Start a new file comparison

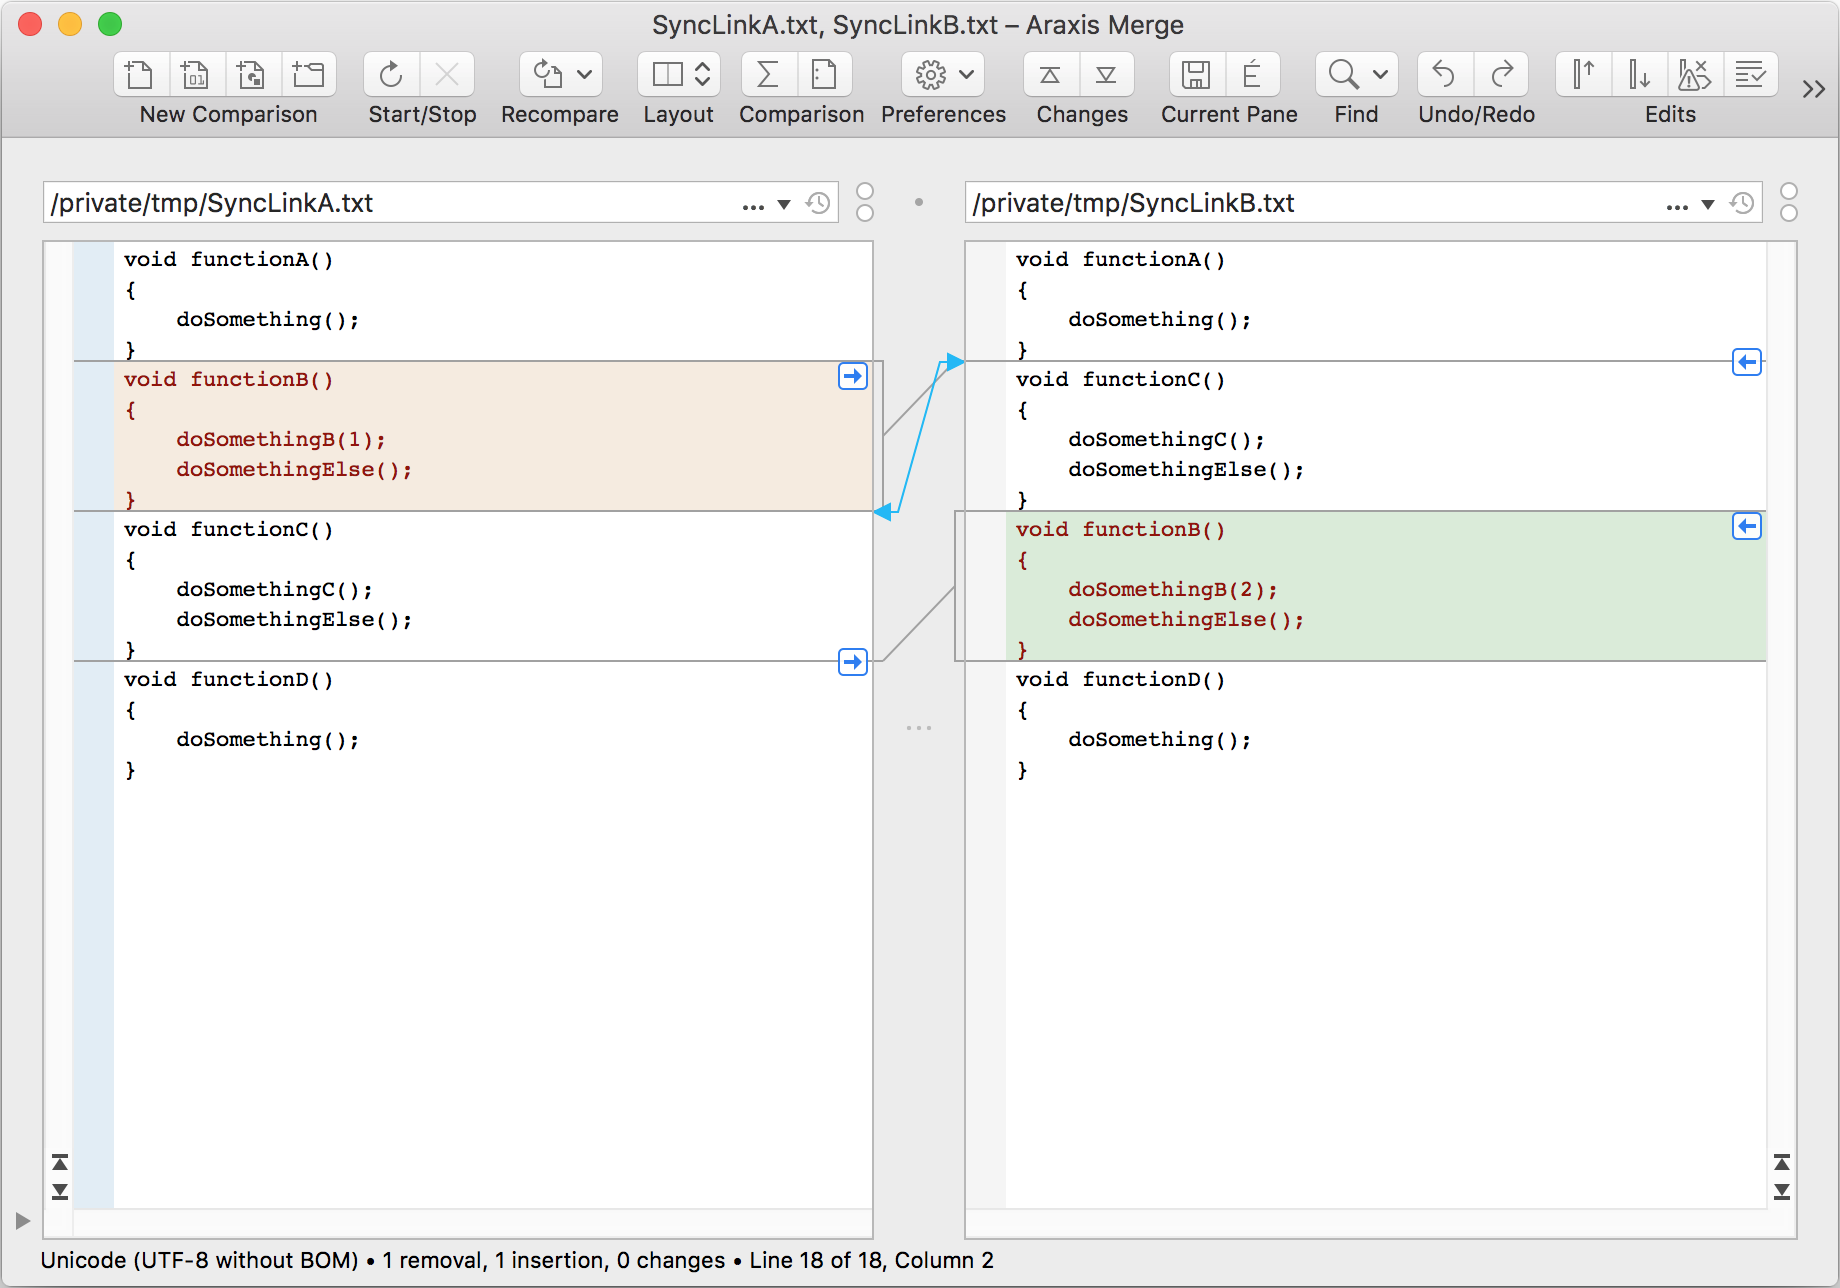(140, 74)
